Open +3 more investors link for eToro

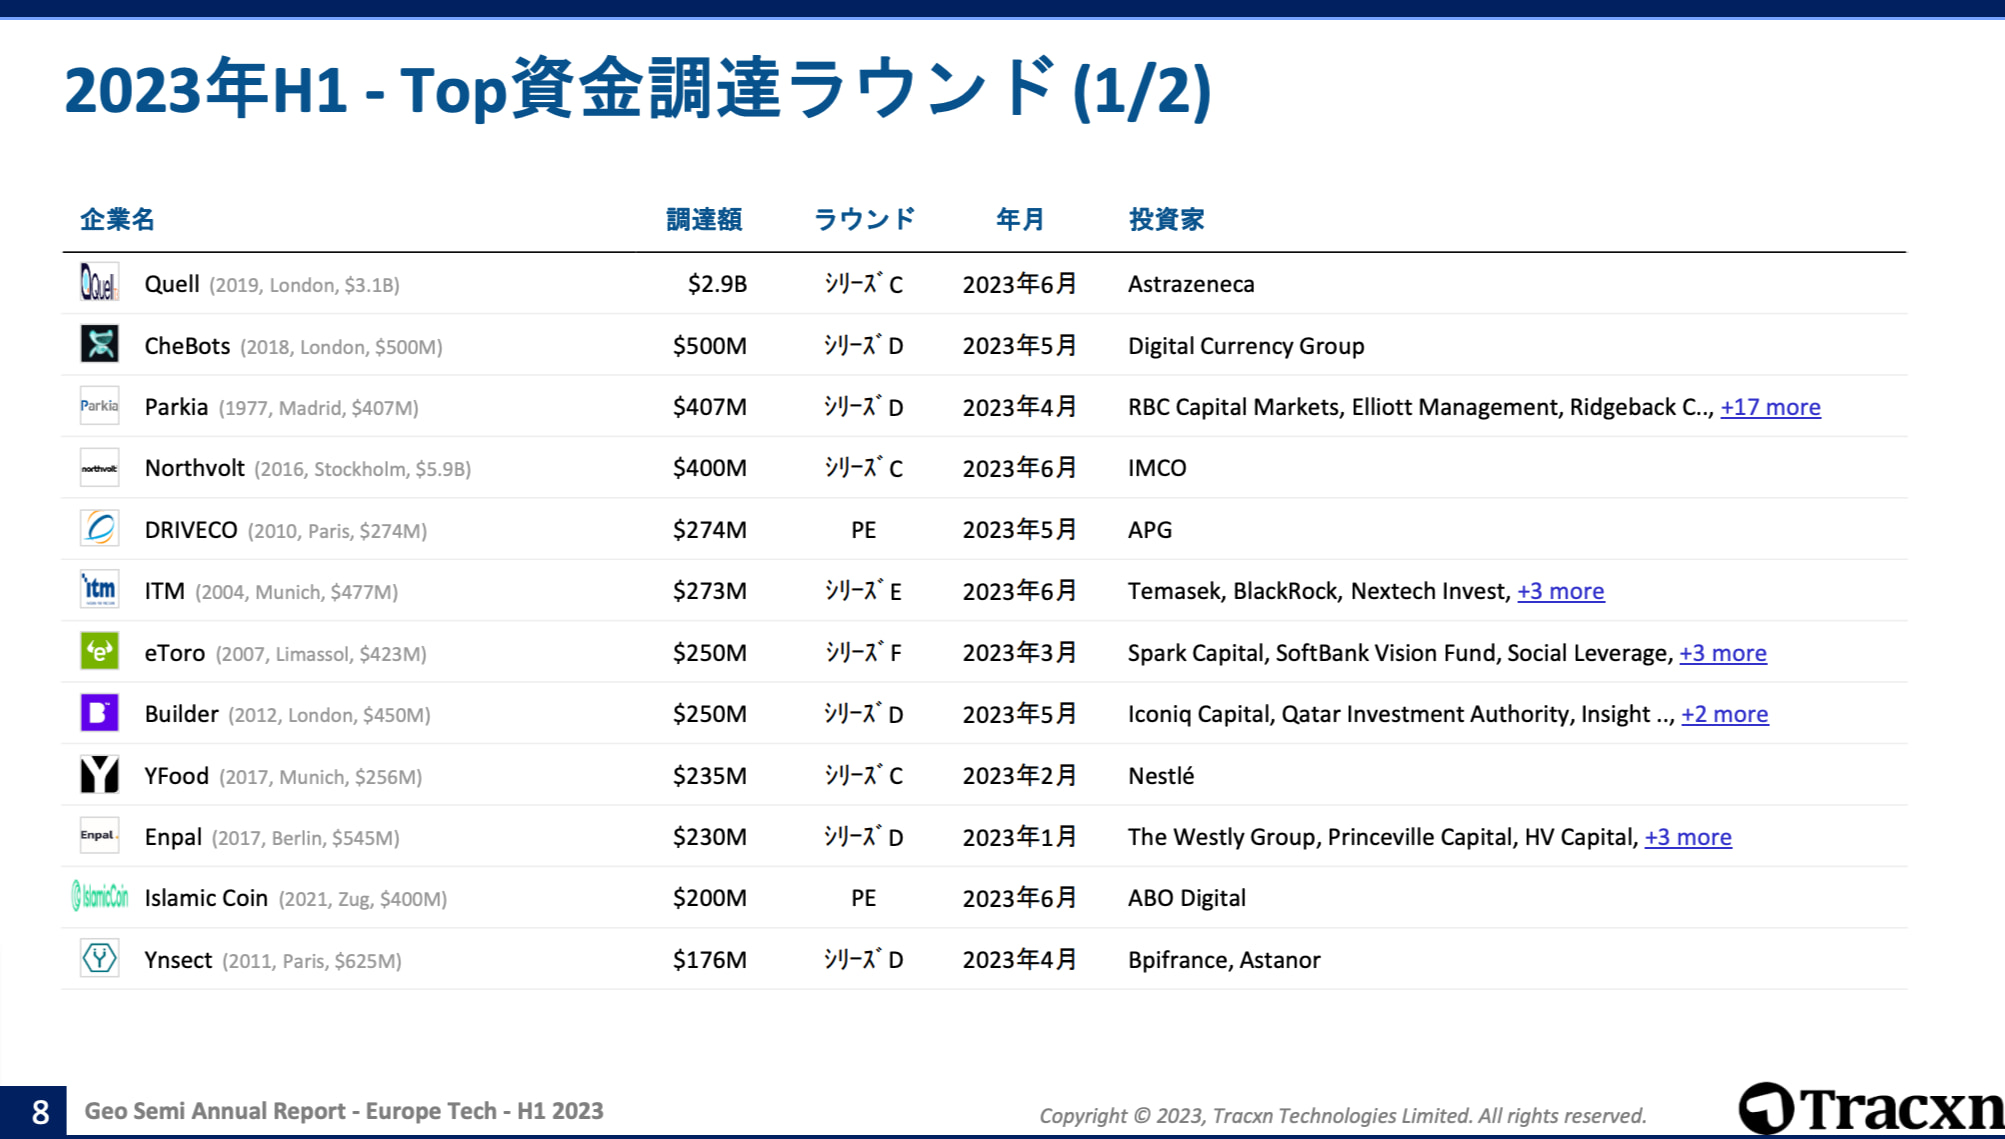(1722, 653)
